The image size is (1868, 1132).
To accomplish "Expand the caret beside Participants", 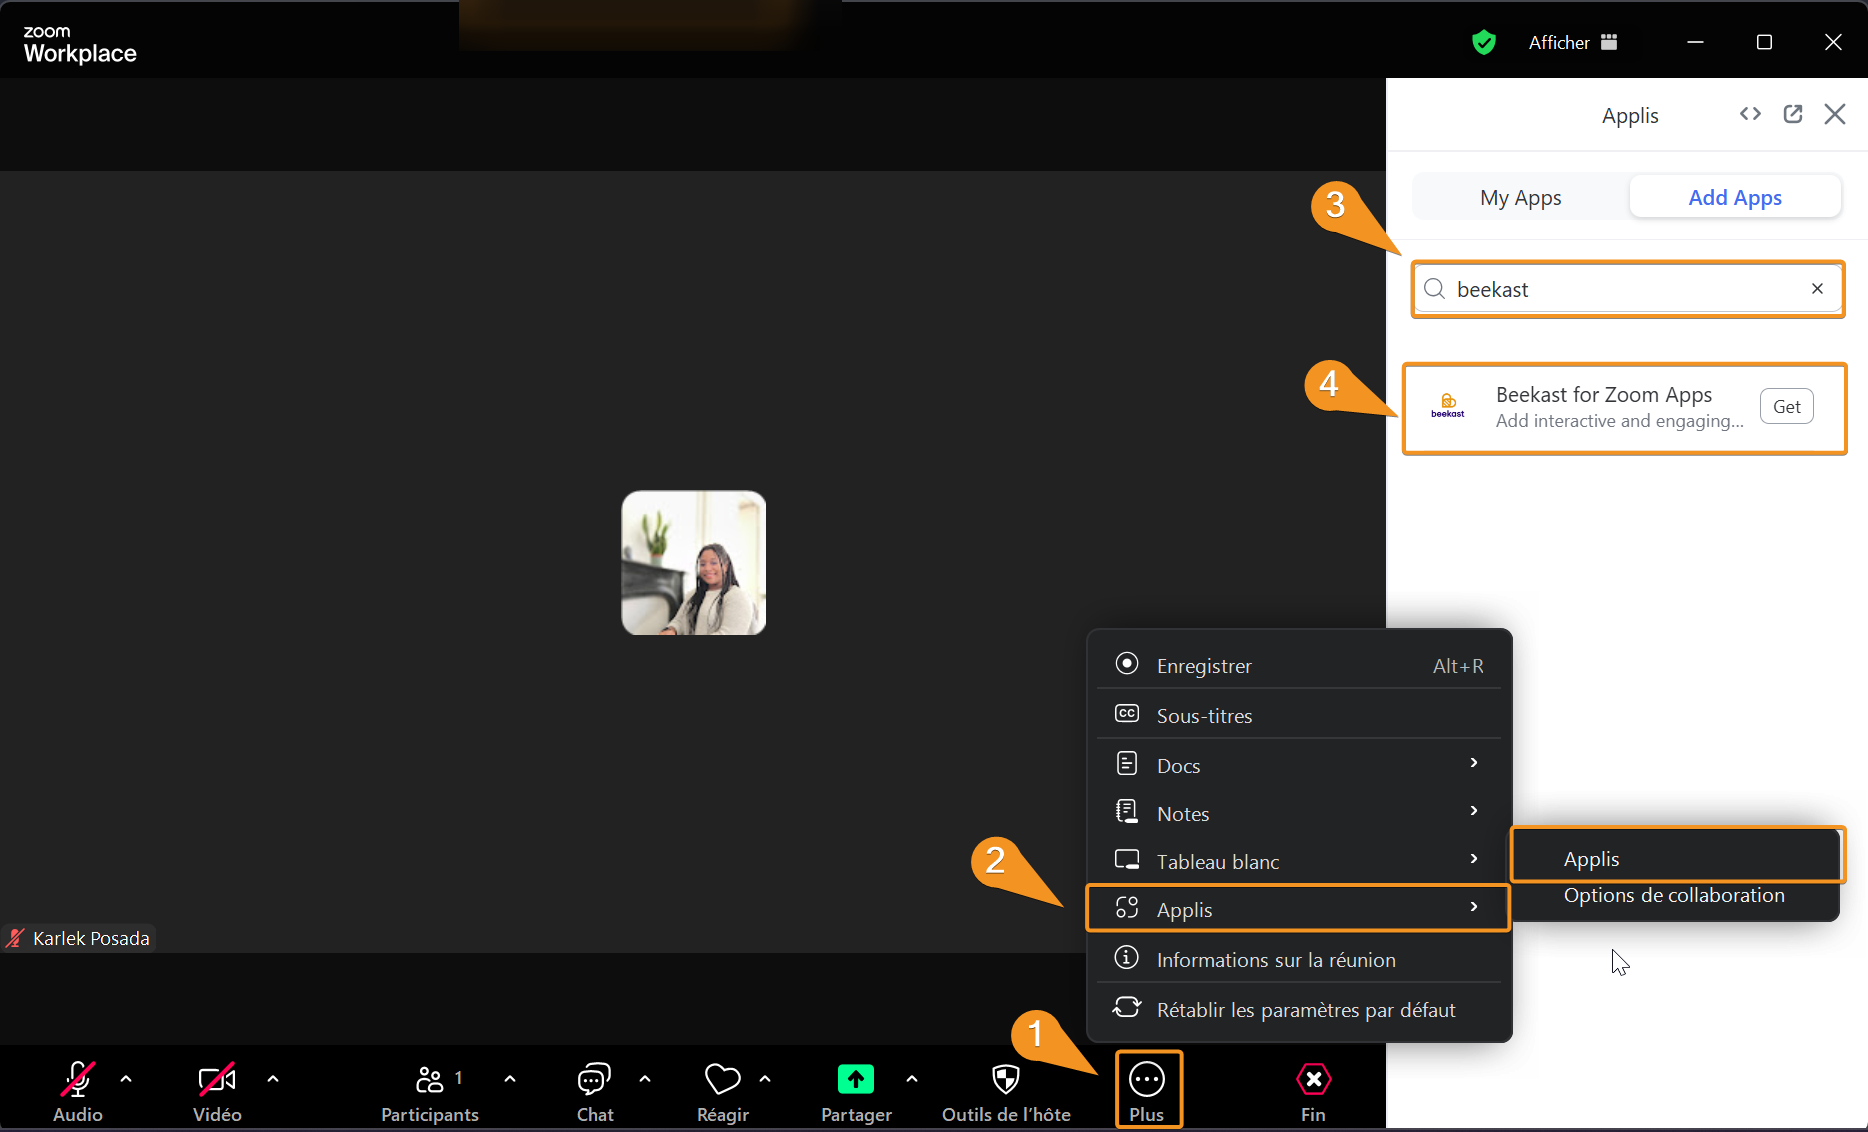I will coord(510,1079).
